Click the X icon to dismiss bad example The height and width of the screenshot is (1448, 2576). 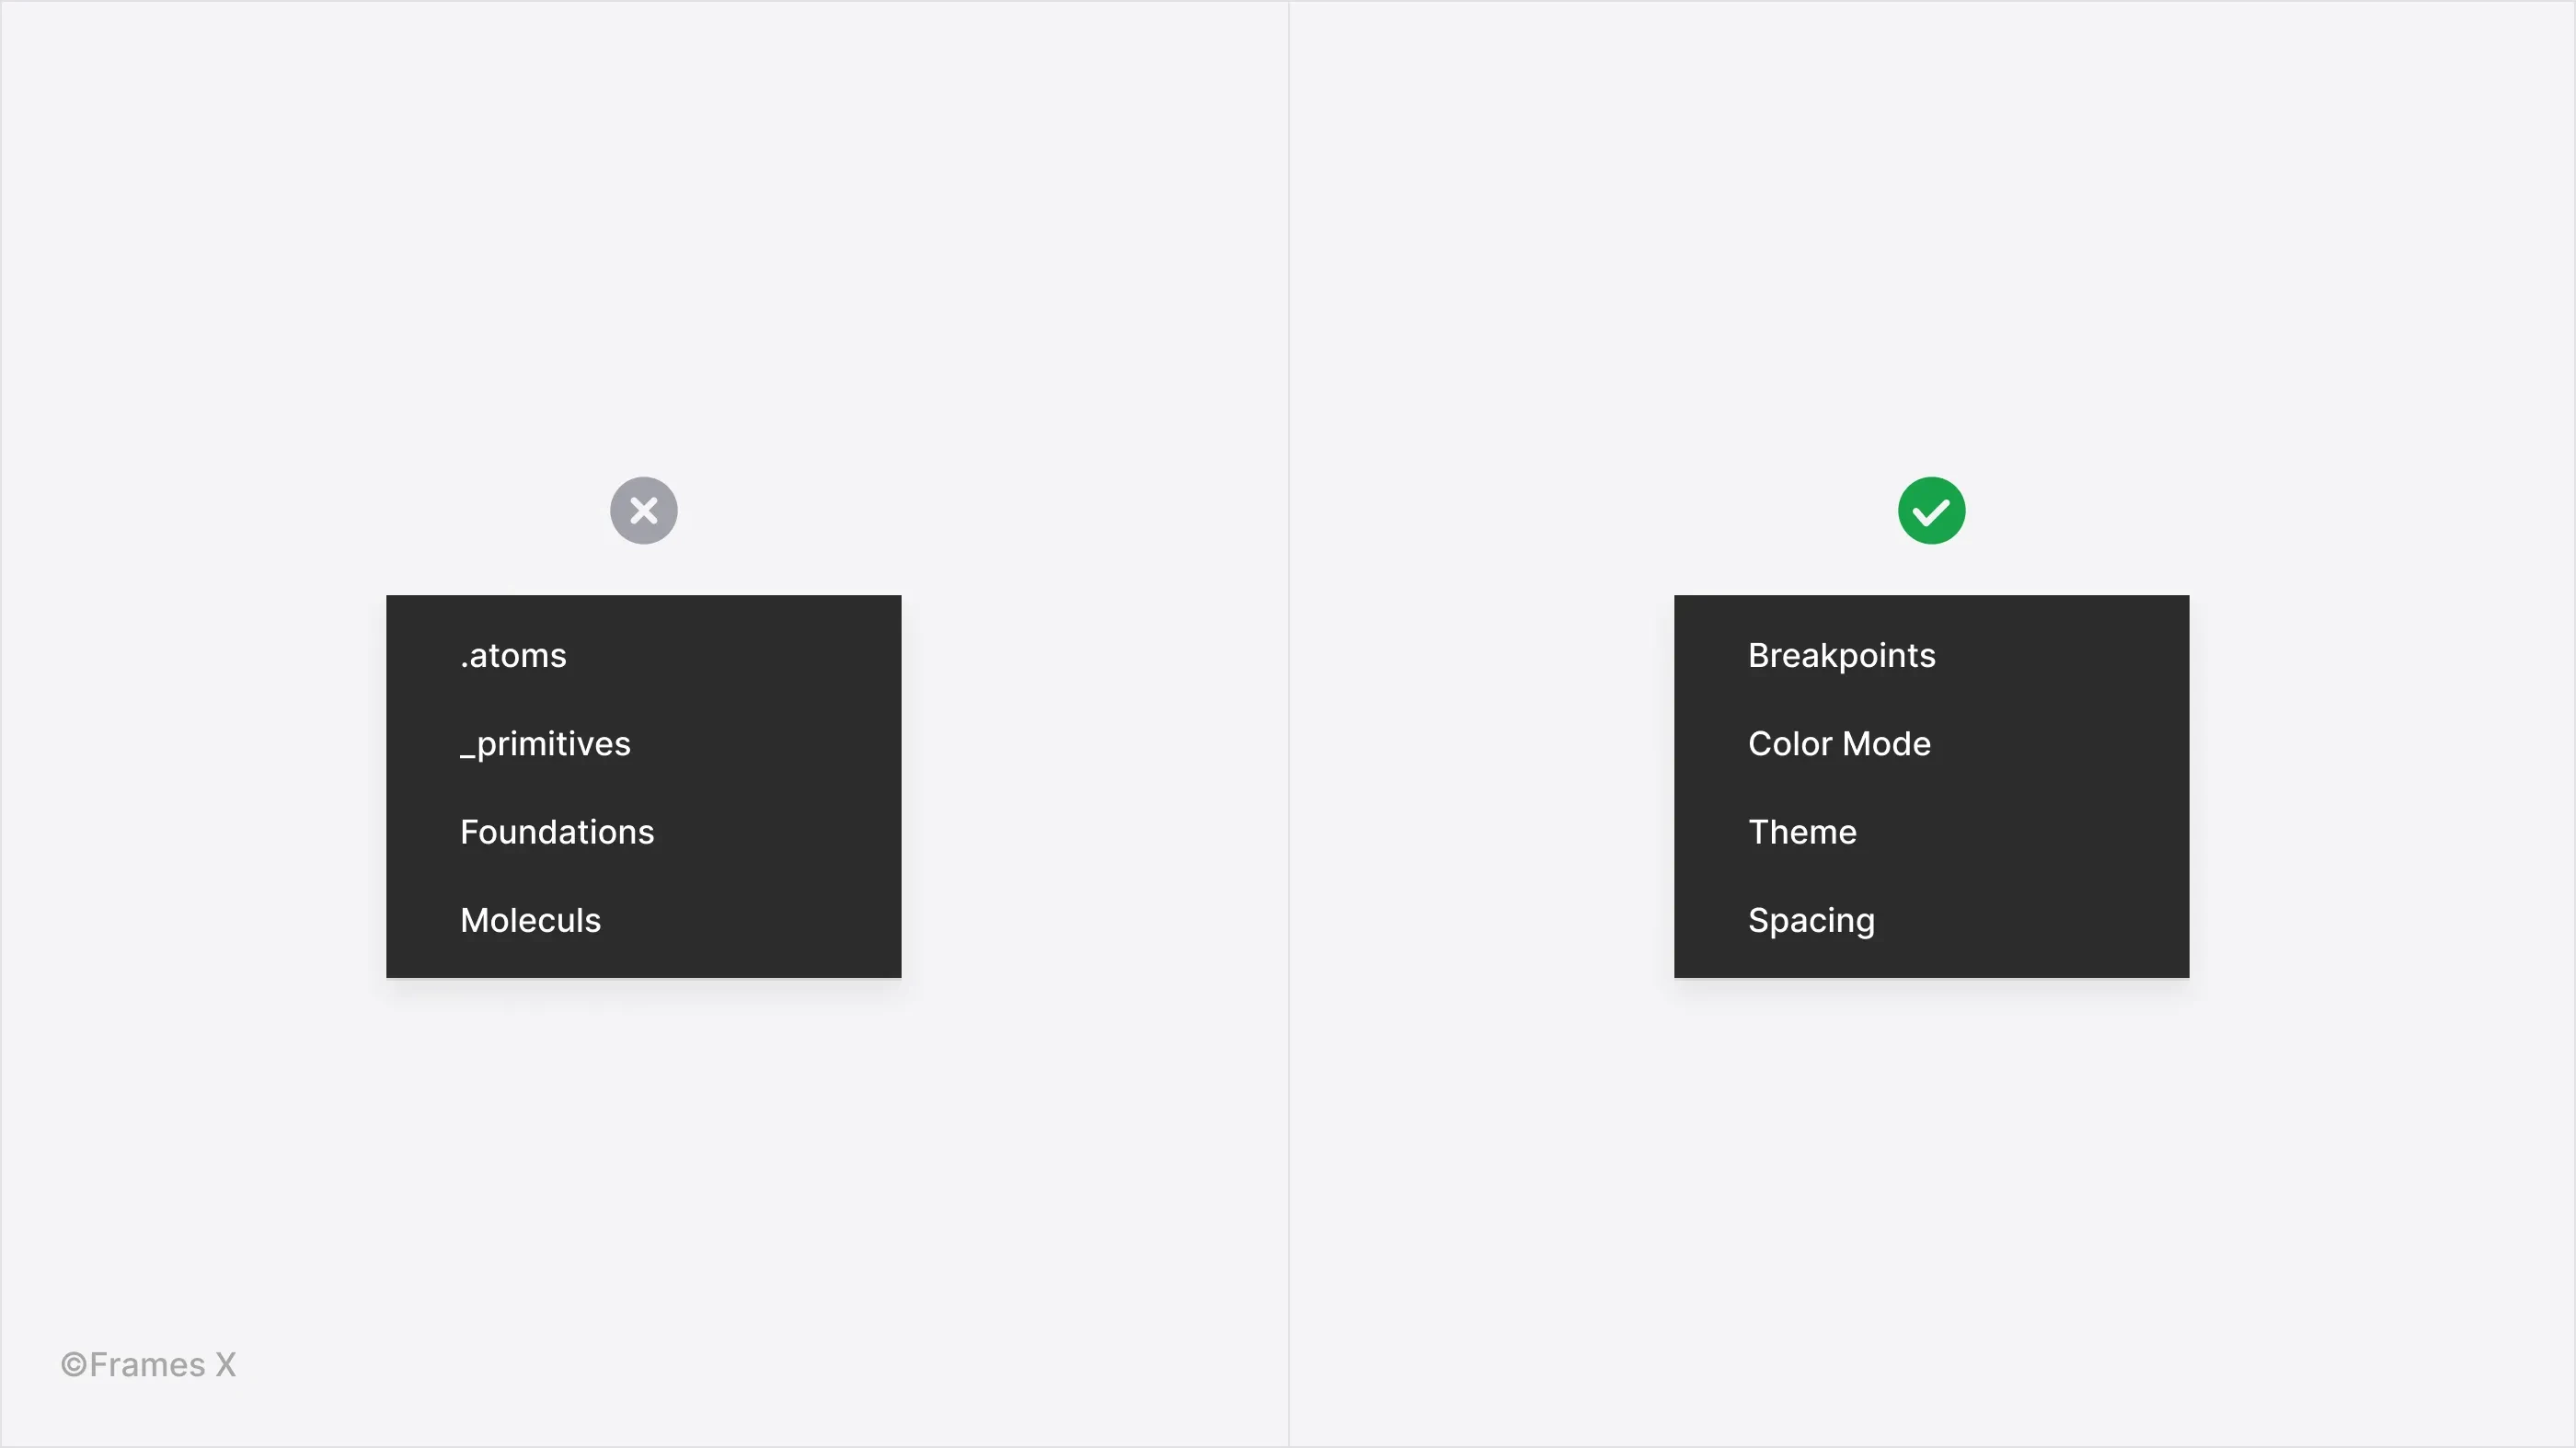click(x=642, y=510)
